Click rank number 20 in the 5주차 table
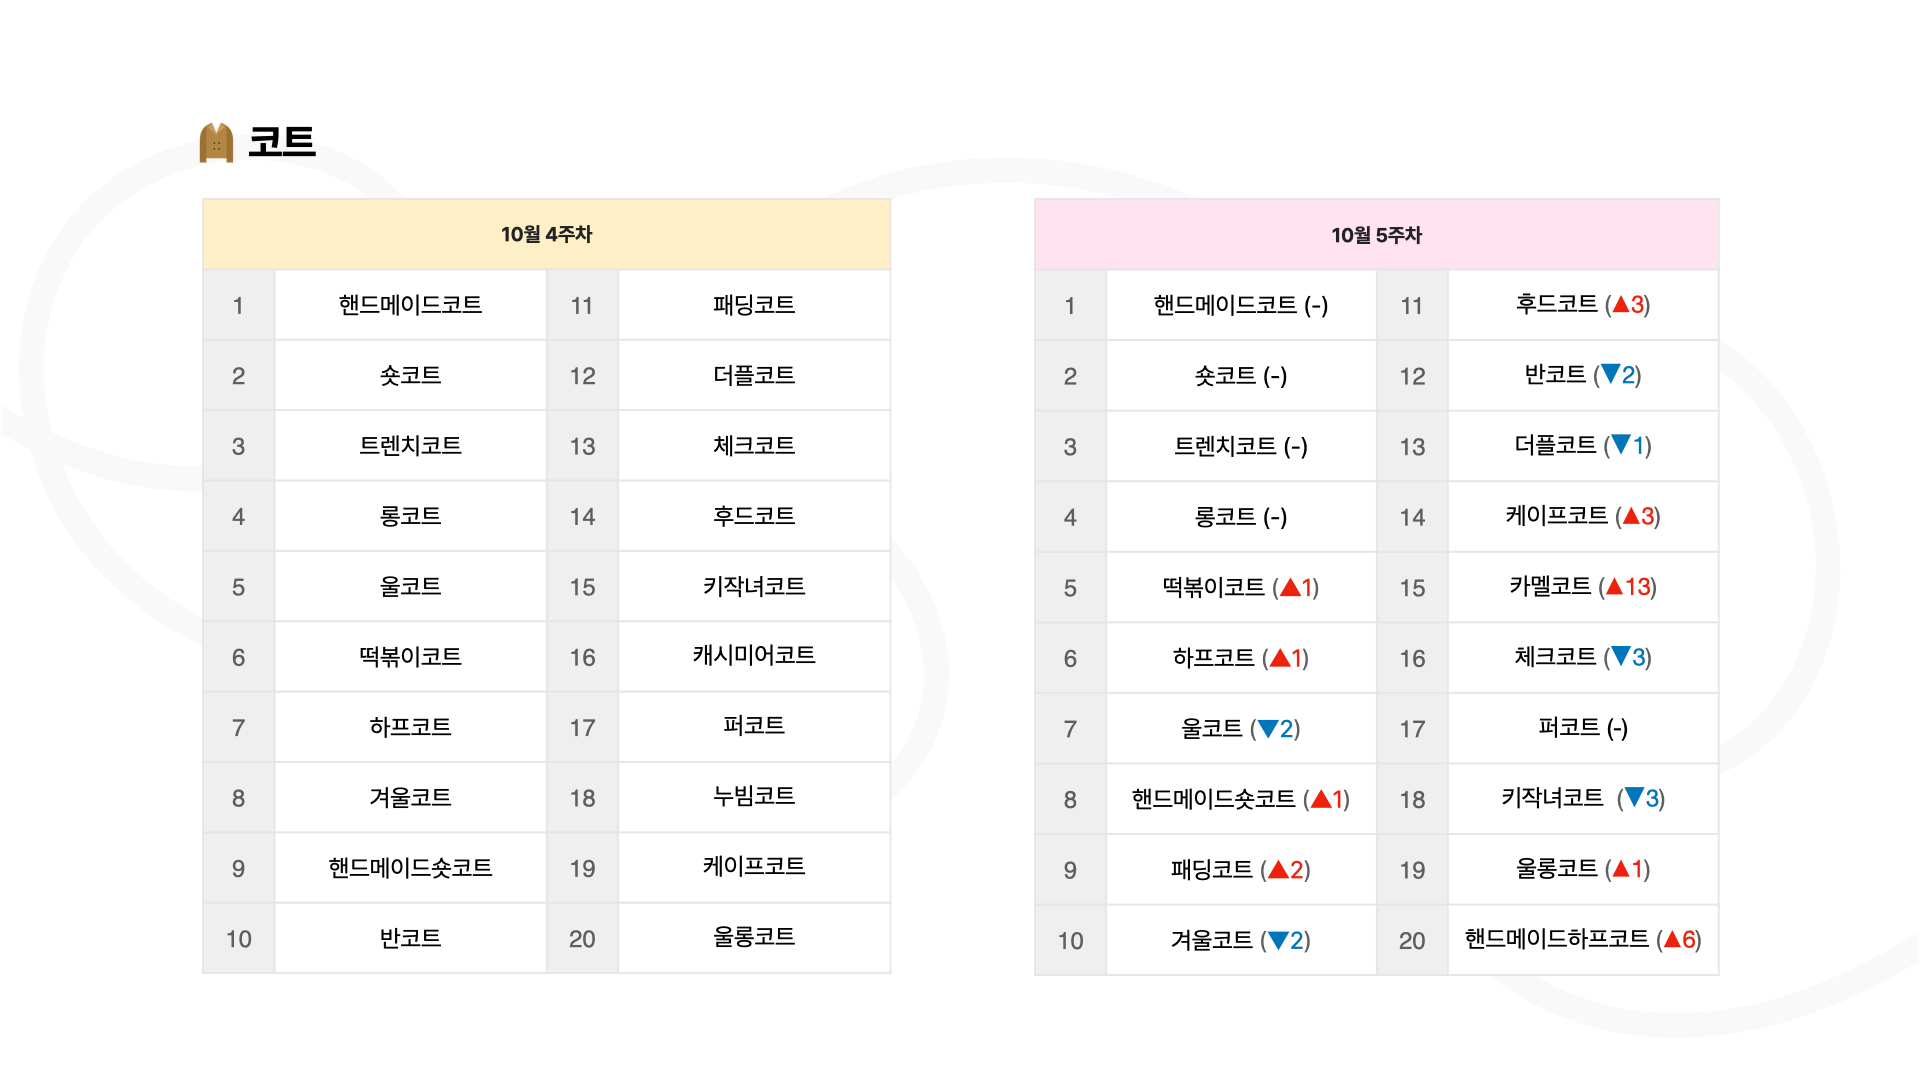This screenshot has width=1920, height=1080. tap(1411, 940)
